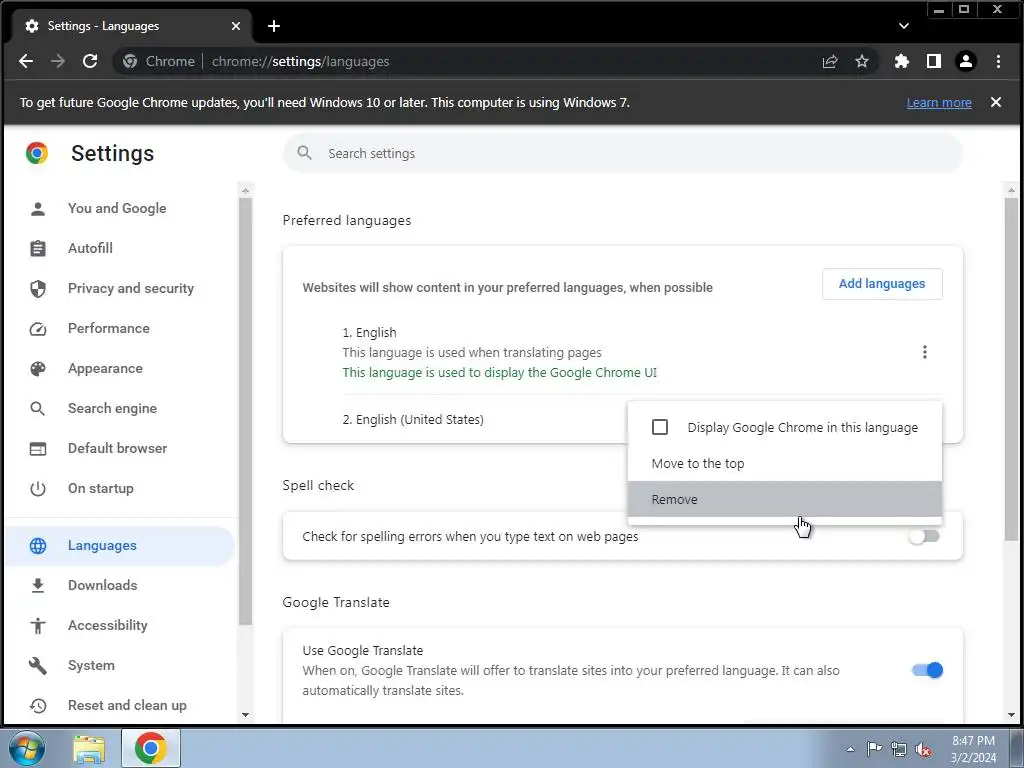Click the Chrome logo beside Settings

tap(37, 153)
